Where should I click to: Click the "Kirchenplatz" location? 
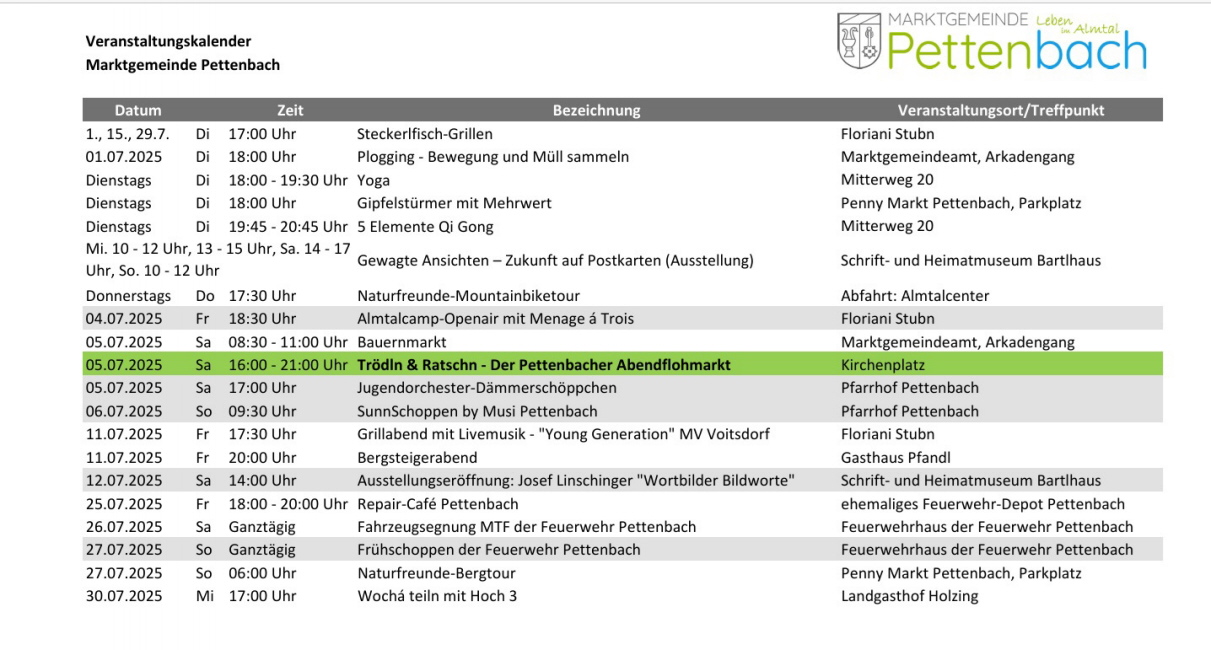click(883, 365)
